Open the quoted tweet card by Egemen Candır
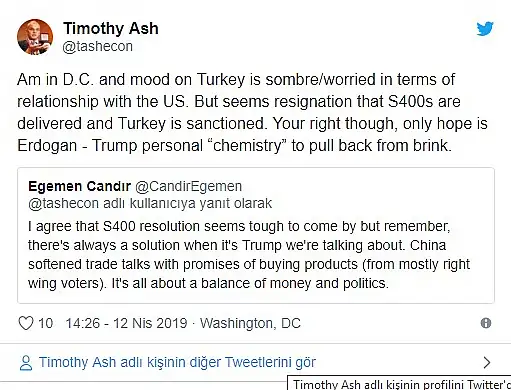This screenshot has width=511, height=390. [x=256, y=235]
